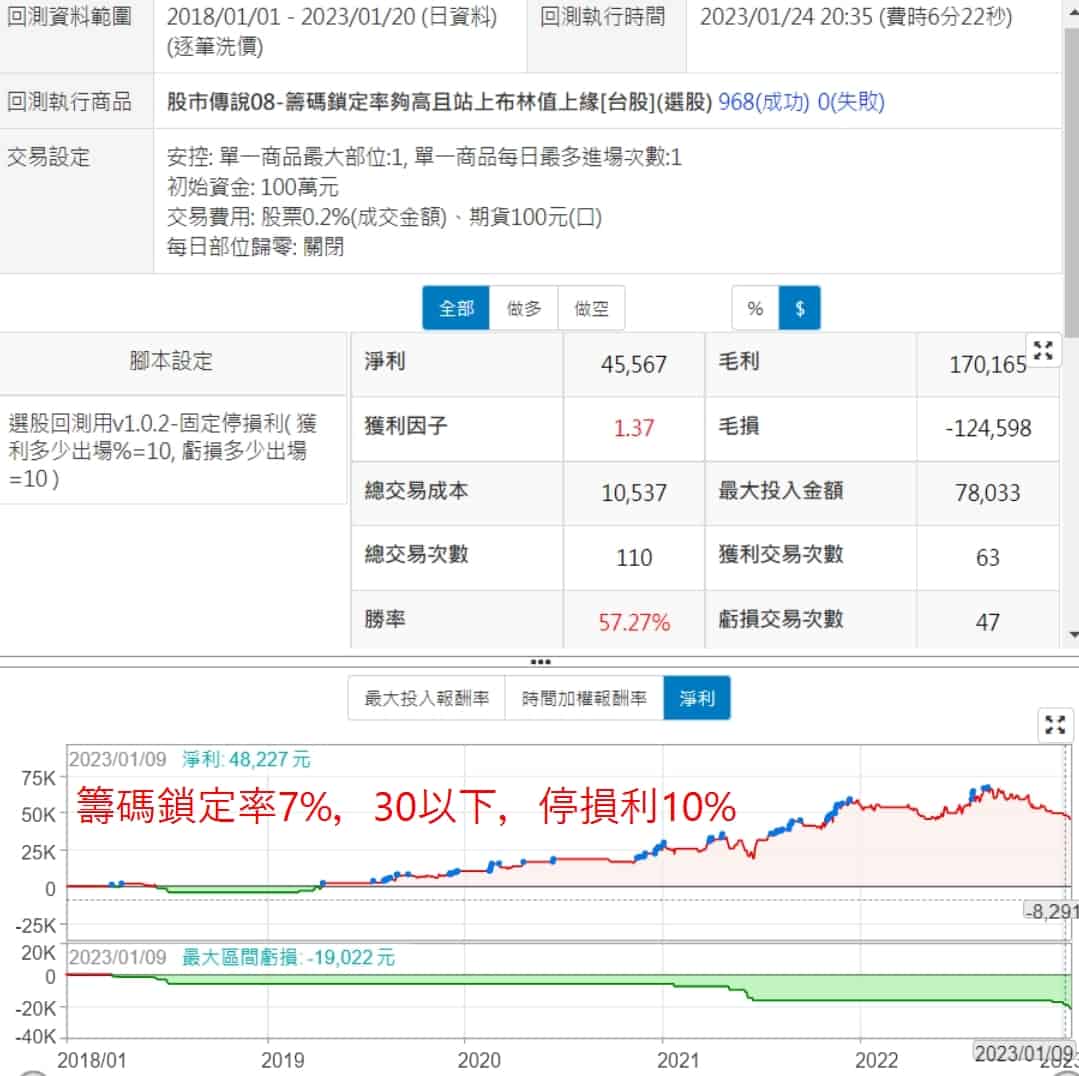Switch filter to 做空 trades

click(591, 308)
